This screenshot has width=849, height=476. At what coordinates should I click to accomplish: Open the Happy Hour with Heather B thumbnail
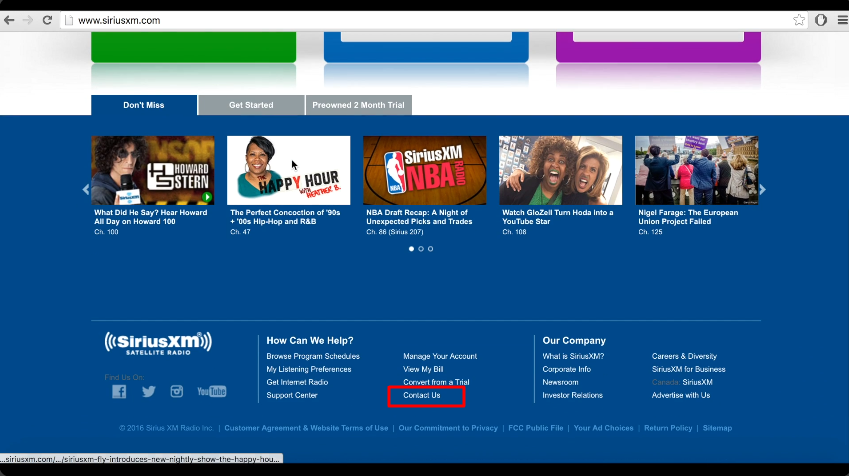(289, 170)
